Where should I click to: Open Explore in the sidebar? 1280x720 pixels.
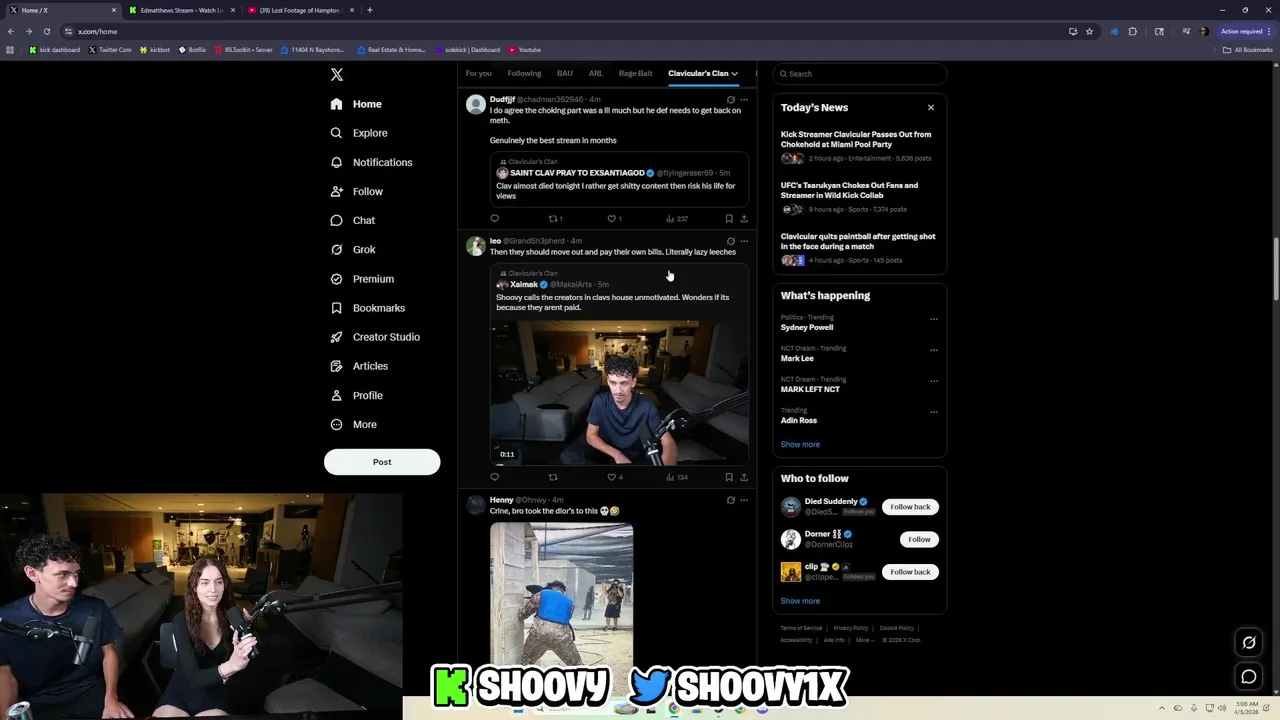click(x=359, y=133)
